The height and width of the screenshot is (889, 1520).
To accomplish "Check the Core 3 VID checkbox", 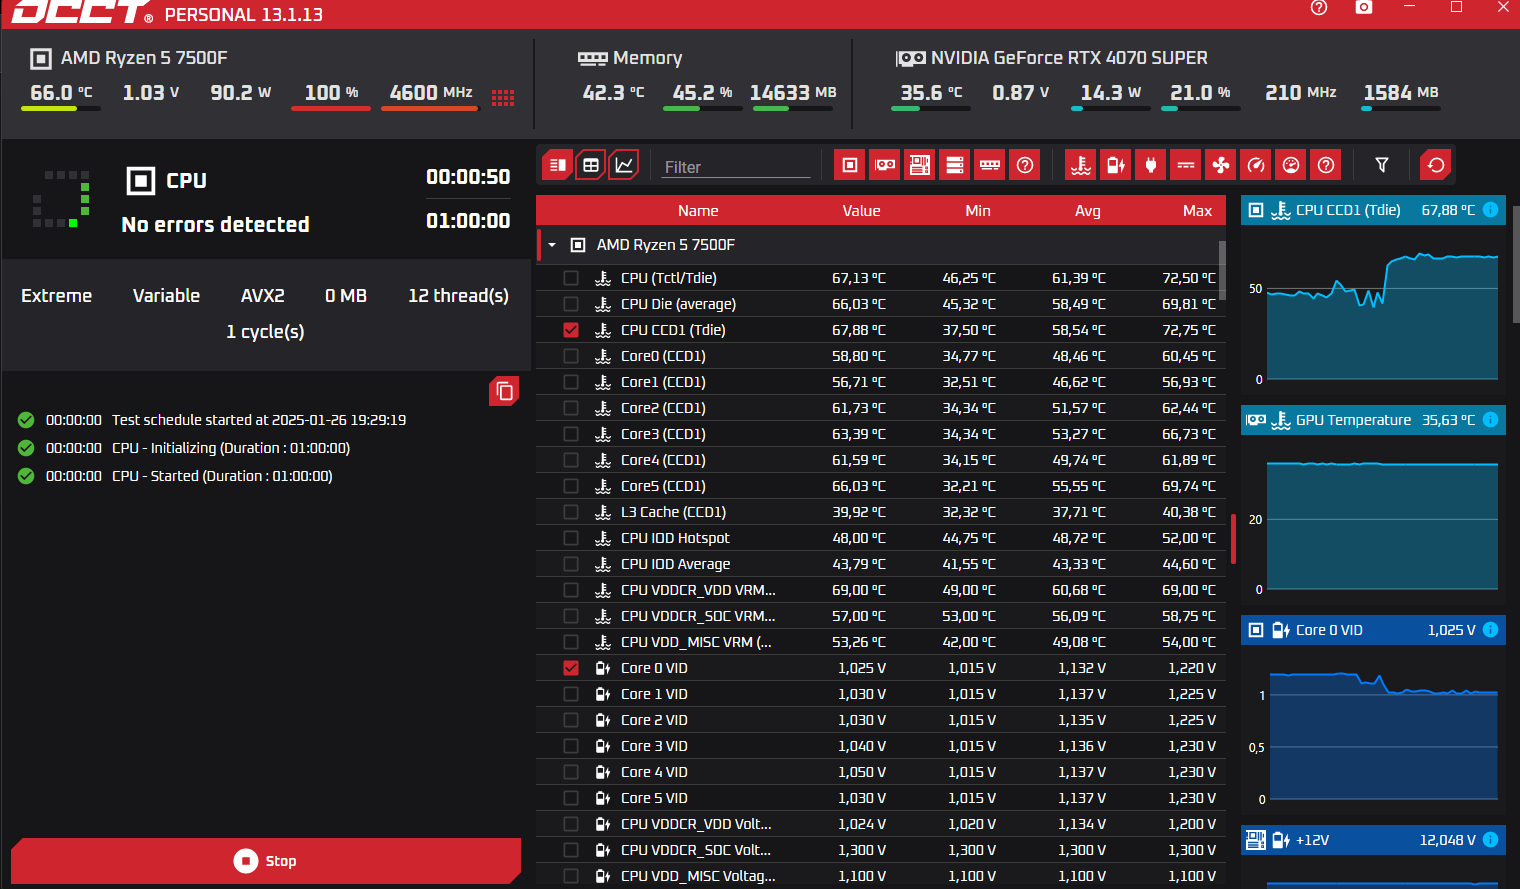I will [x=571, y=746].
